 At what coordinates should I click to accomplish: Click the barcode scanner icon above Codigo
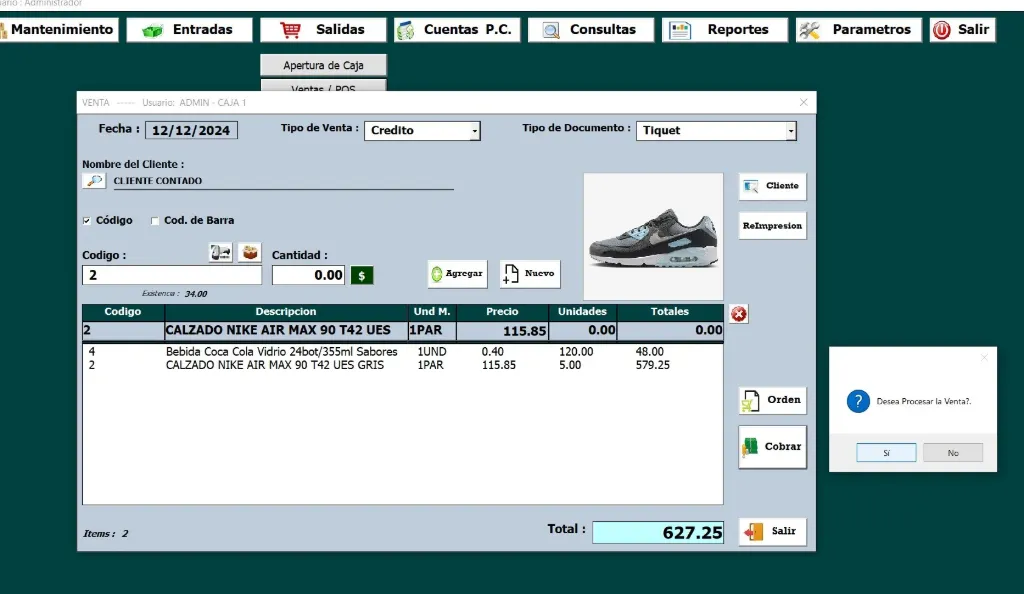click(220, 253)
